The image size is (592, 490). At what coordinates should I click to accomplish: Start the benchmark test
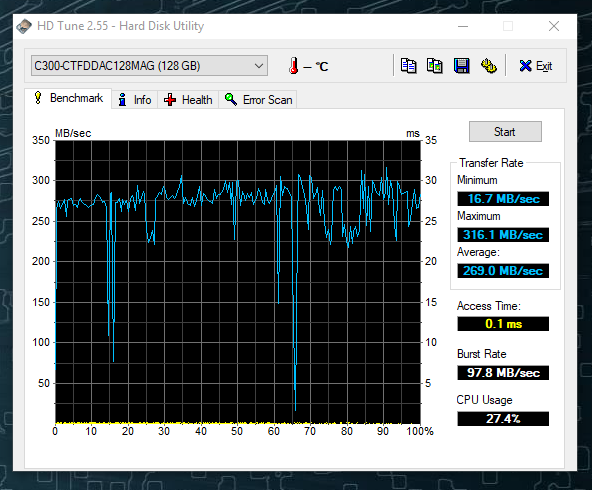pos(505,132)
